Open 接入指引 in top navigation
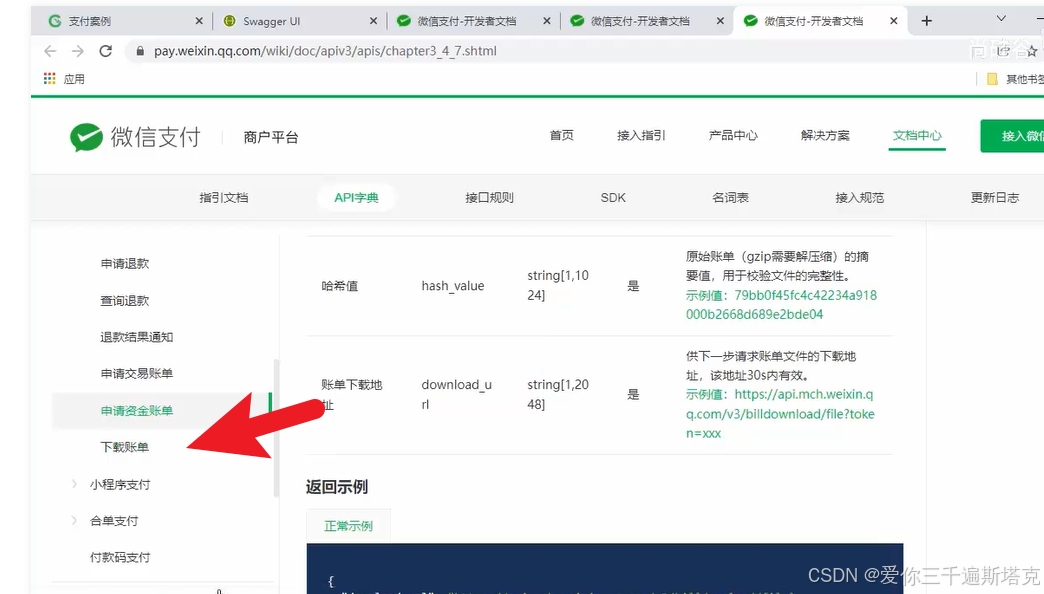 (x=641, y=136)
